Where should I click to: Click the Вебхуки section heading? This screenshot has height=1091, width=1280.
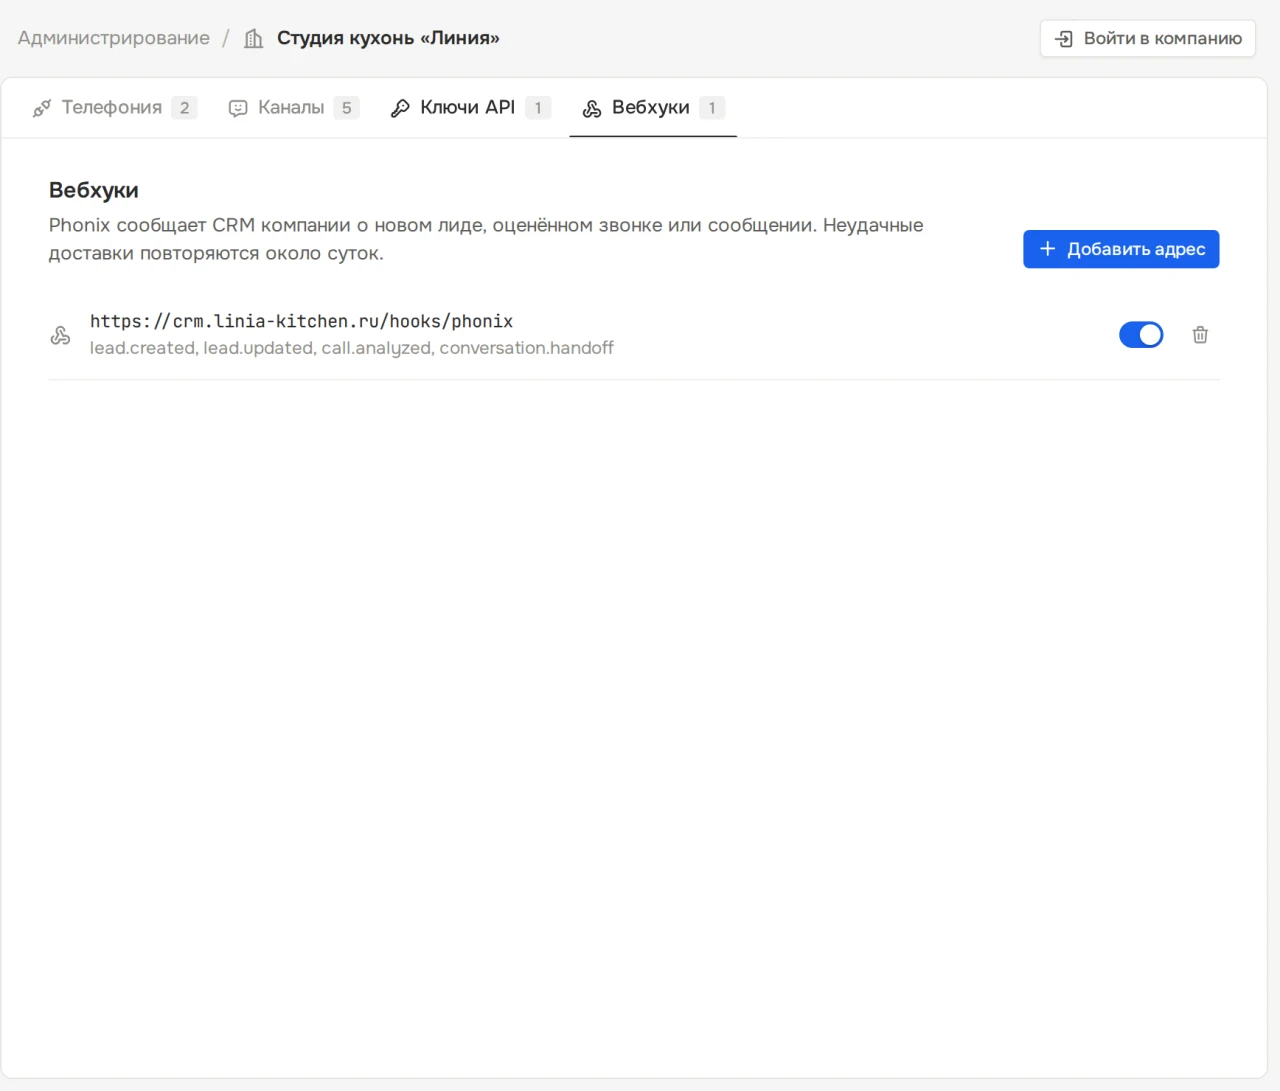coord(94,190)
